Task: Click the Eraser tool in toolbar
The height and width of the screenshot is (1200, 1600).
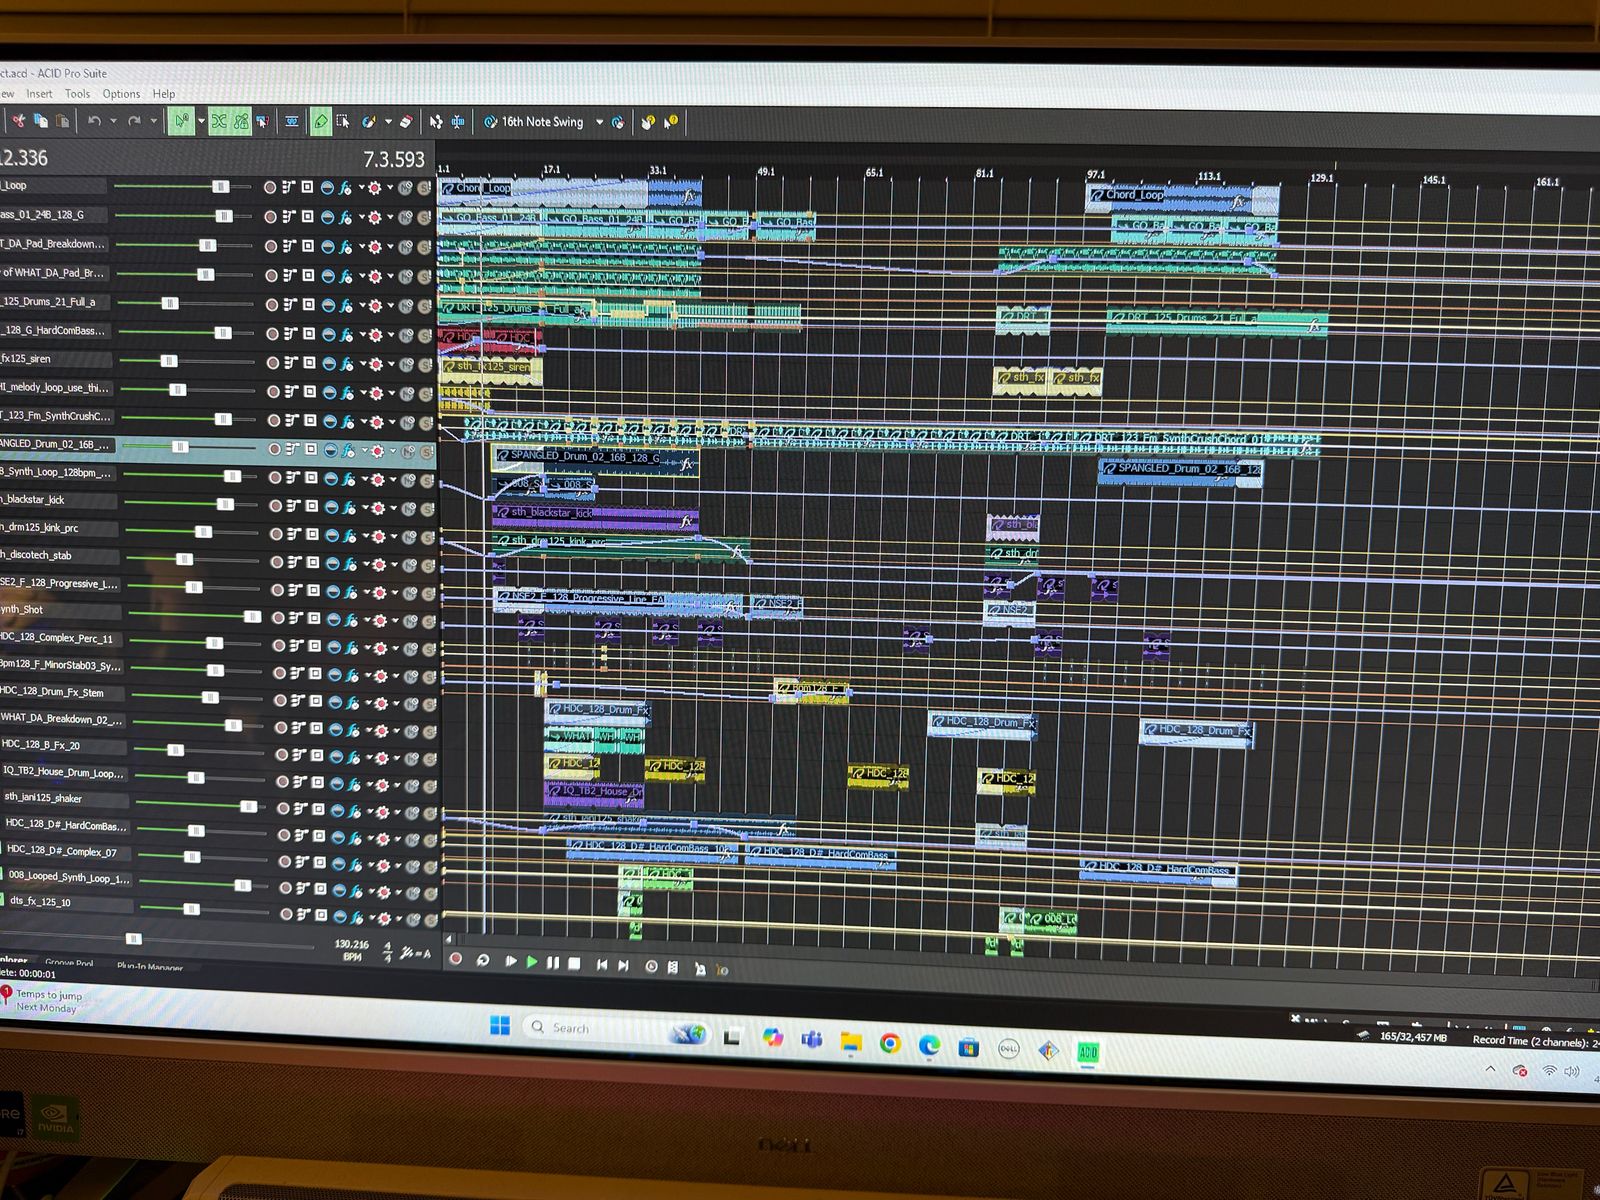Action: click(x=406, y=122)
